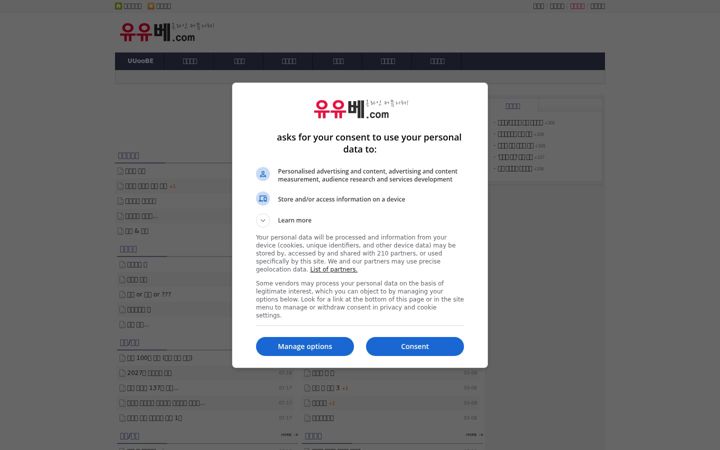This screenshot has width=720, height=450.
Task: Open Manage options in the consent dialog
Action: point(304,346)
